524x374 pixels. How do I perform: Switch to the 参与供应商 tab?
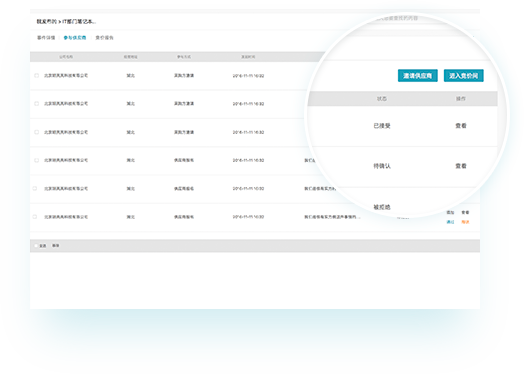click(75, 38)
